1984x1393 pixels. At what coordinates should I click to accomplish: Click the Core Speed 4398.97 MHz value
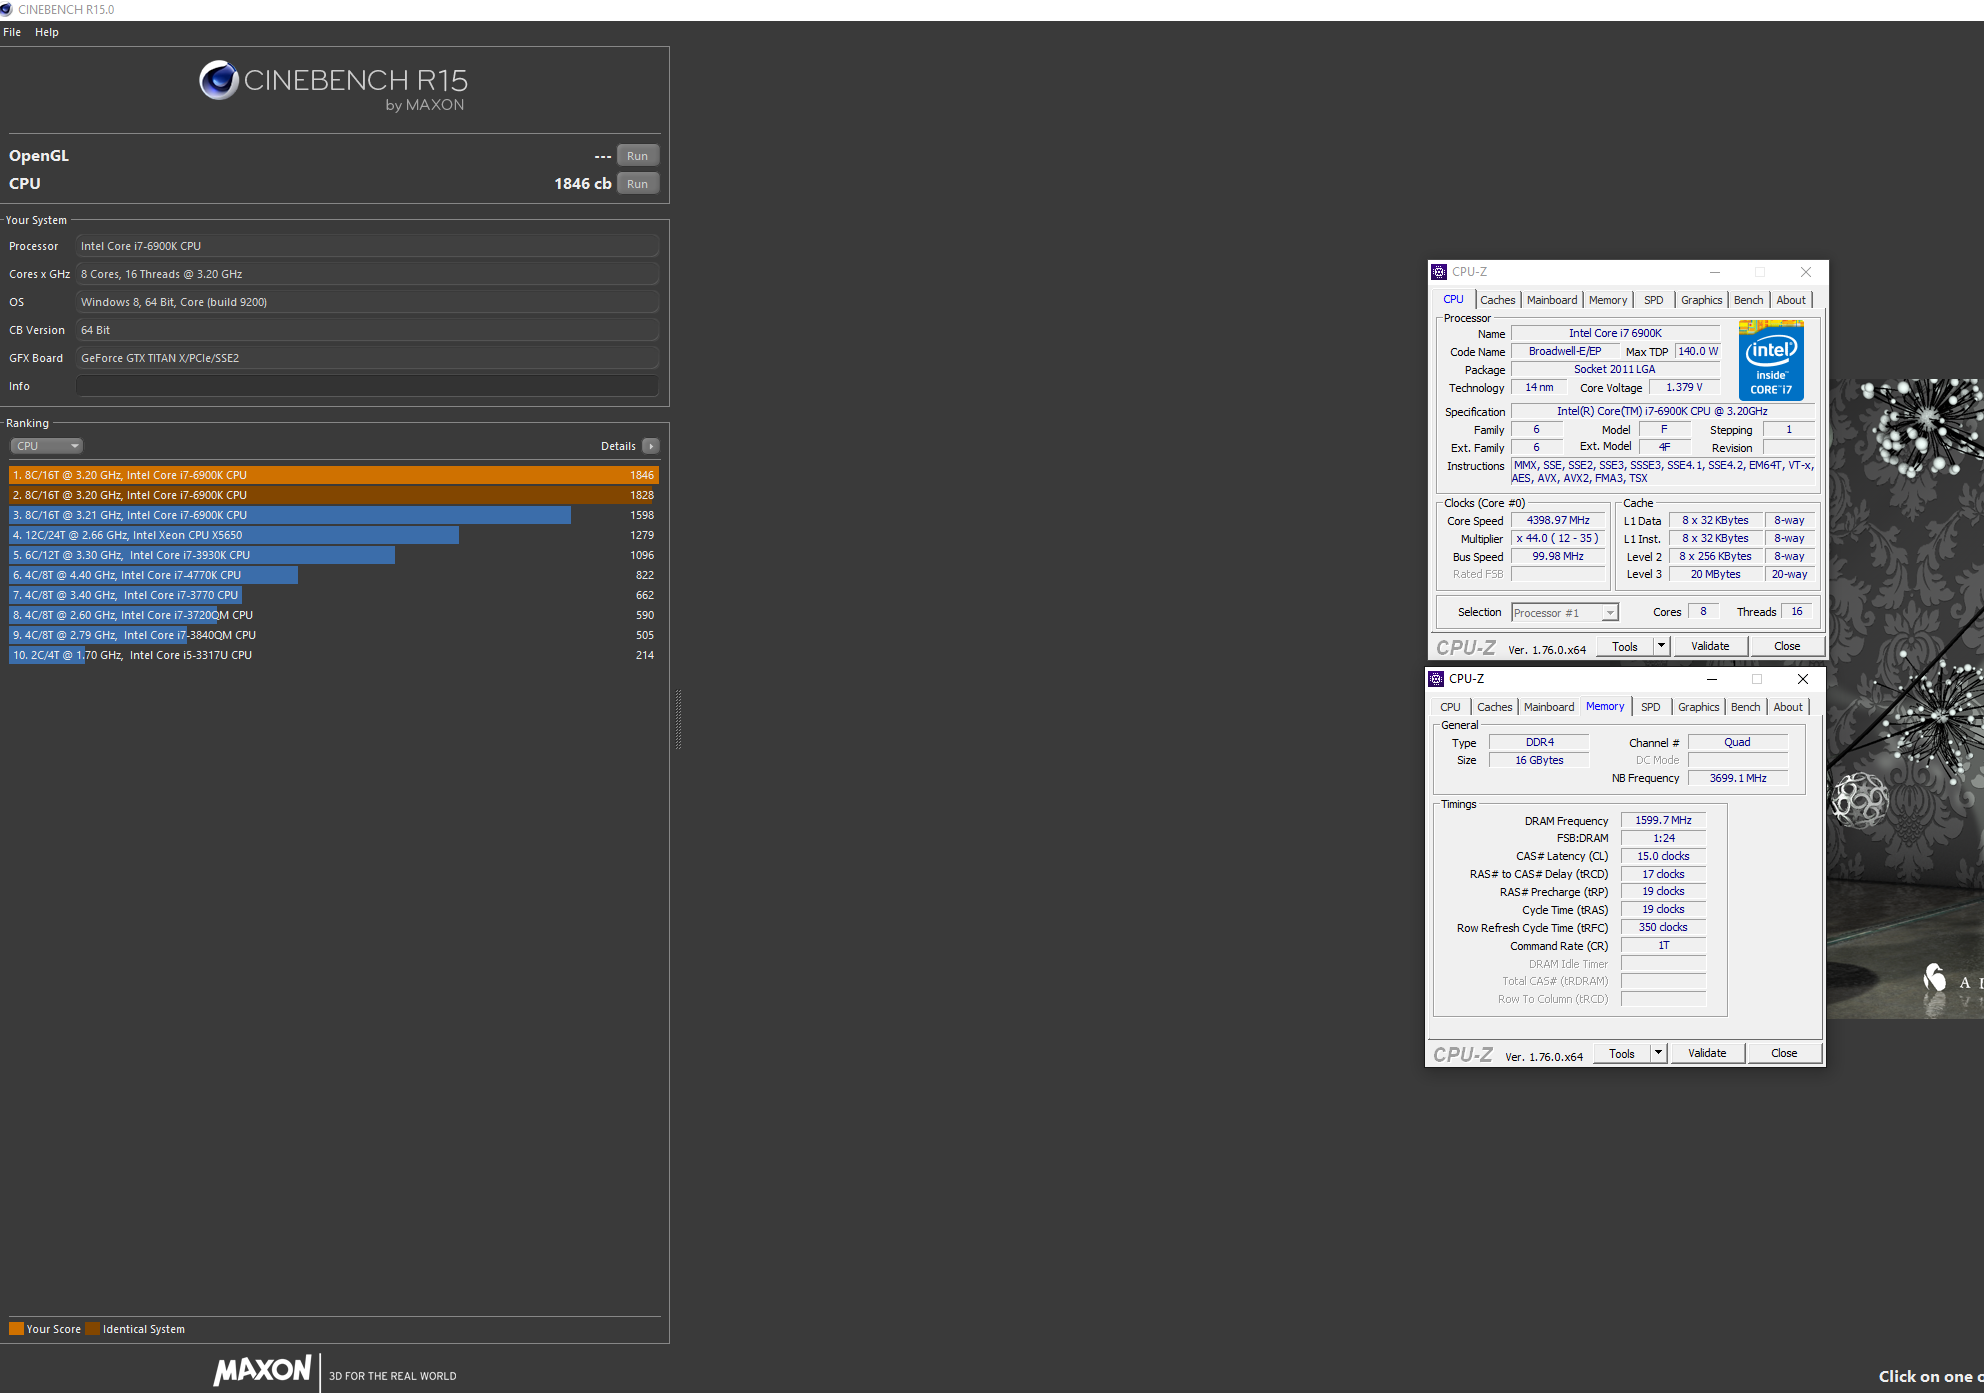(x=1558, y=521)
